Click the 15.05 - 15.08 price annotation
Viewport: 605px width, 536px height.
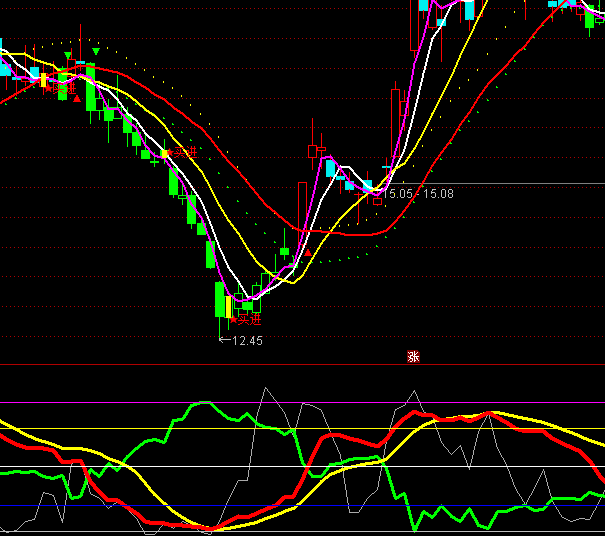(x=421, y=193)
